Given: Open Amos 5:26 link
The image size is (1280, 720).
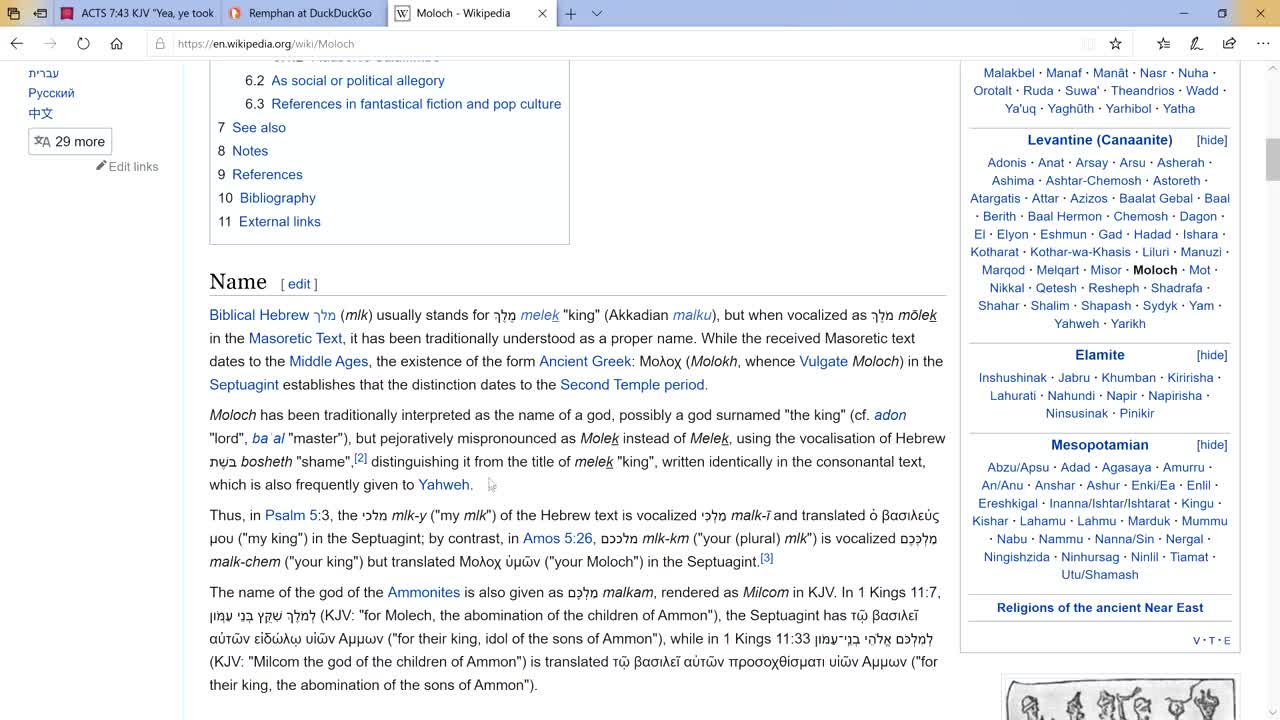Looking at the screenshot, I should point(557,538).
